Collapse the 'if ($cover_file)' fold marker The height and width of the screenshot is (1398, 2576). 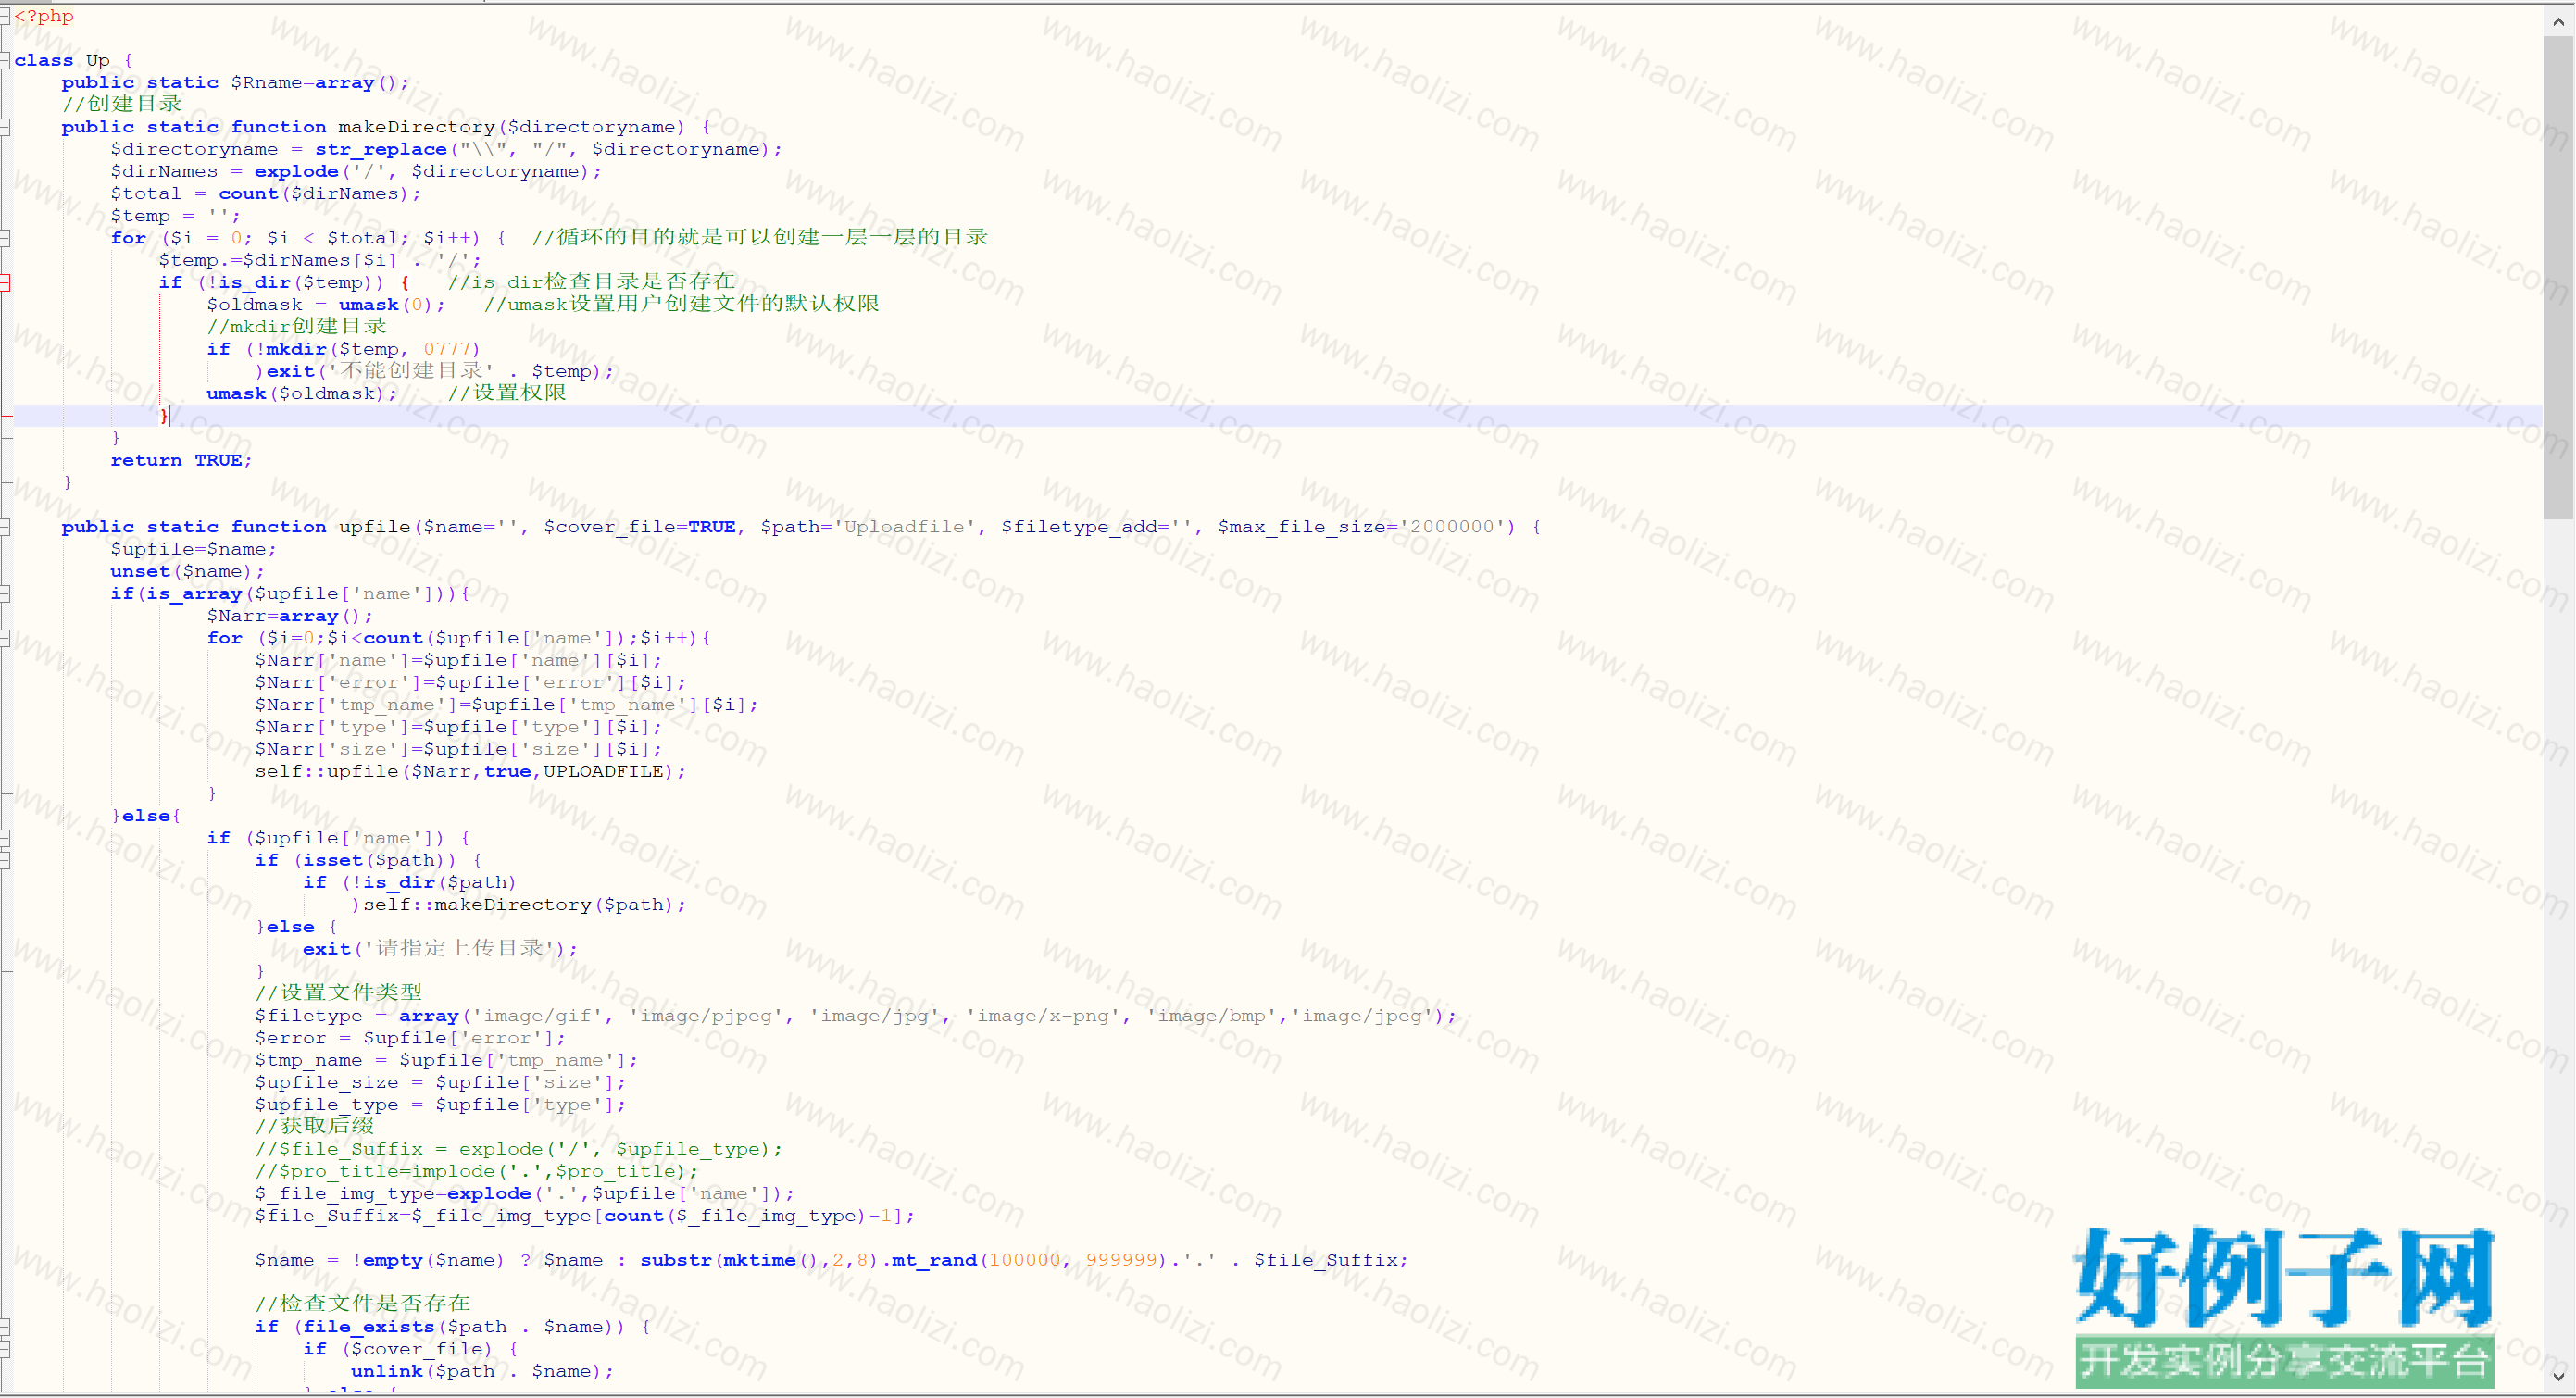[5, 1349]
